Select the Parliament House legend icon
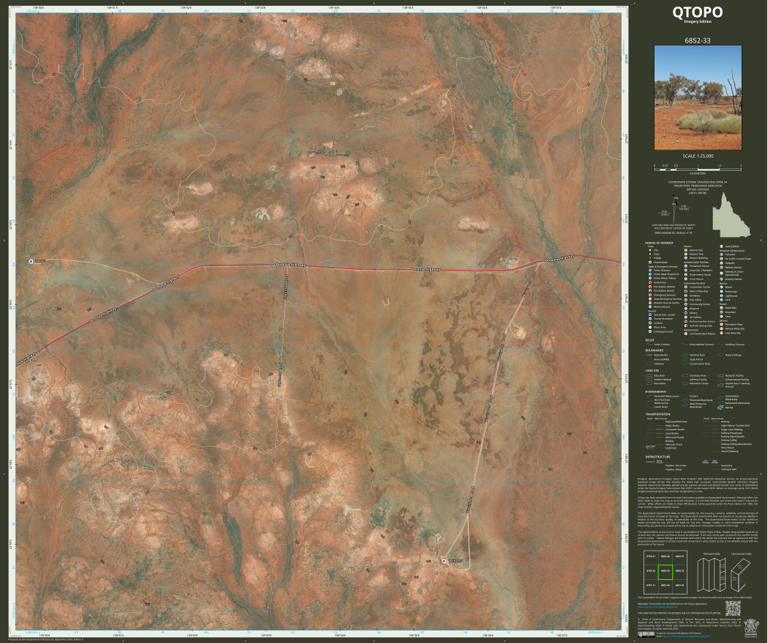The height and width of the screenshot is (643, 768). [686, 266]
